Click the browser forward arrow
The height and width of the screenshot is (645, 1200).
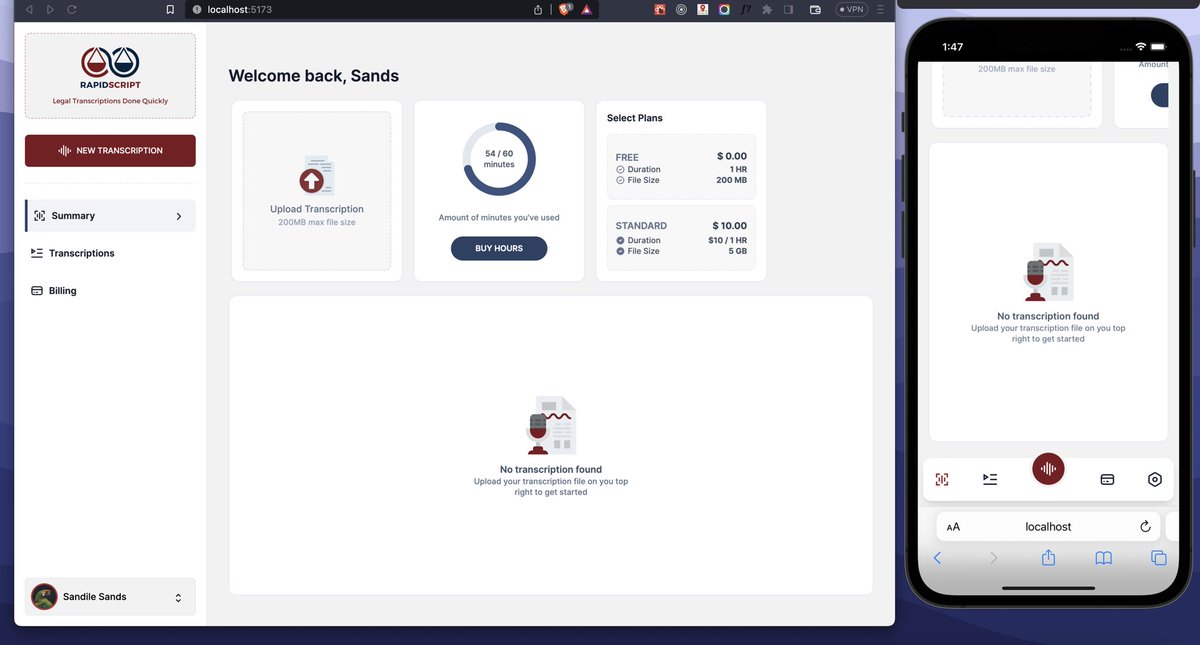pyautogui.click(x=50, y=9)
